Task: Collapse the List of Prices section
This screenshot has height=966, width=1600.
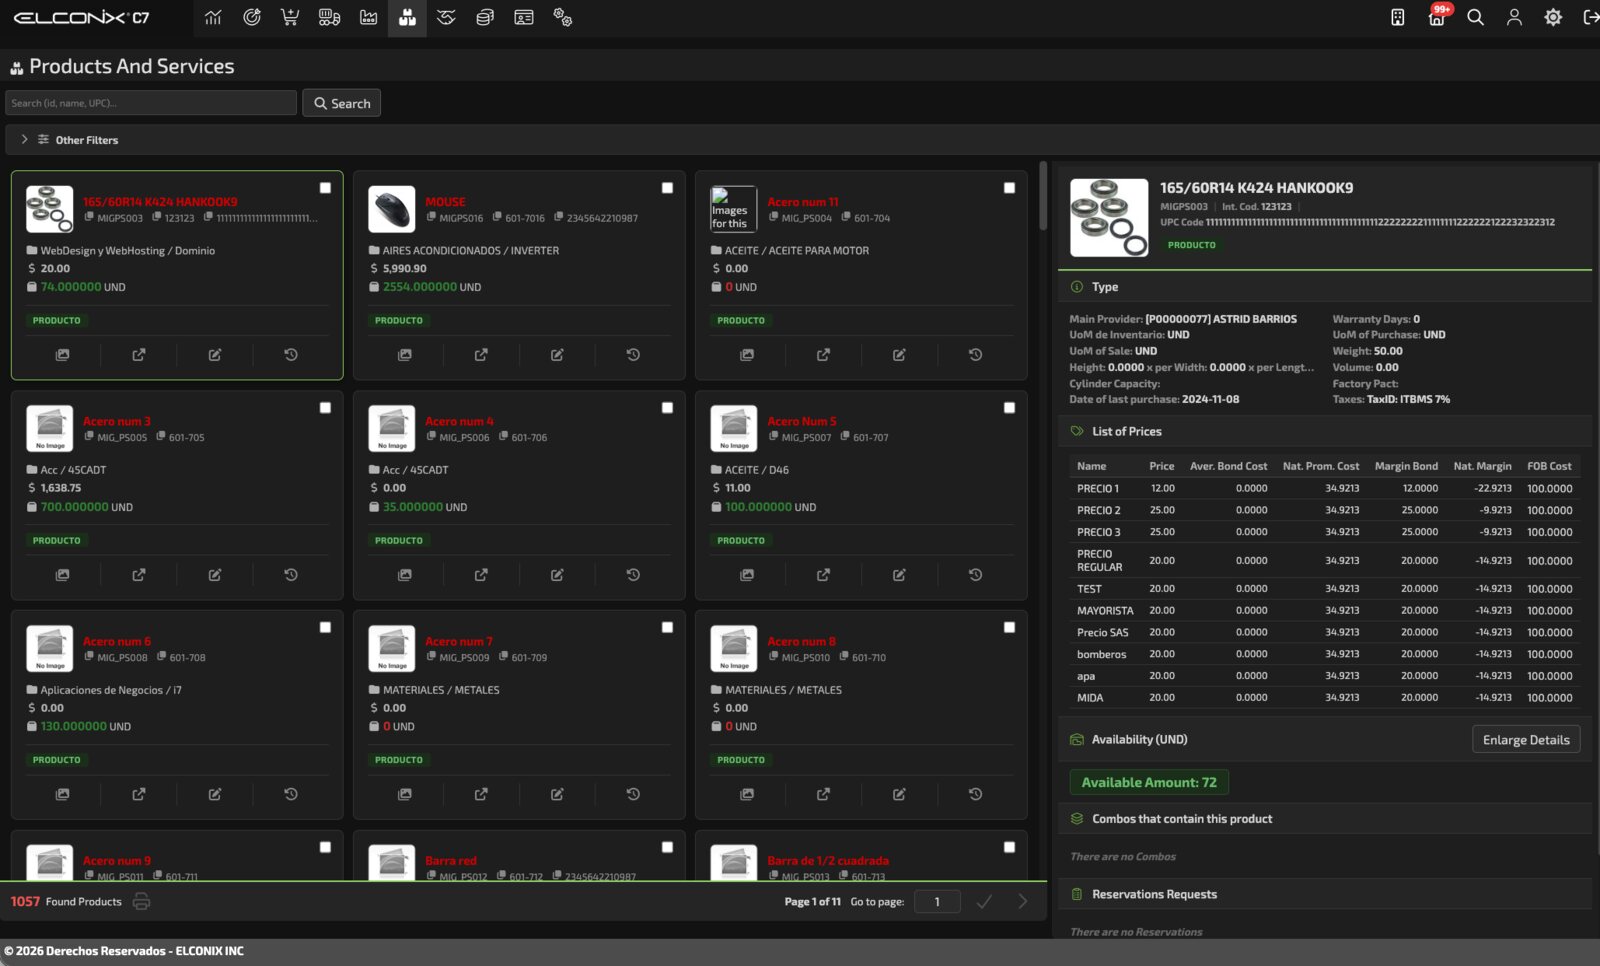Action: tap(1324, 431)
